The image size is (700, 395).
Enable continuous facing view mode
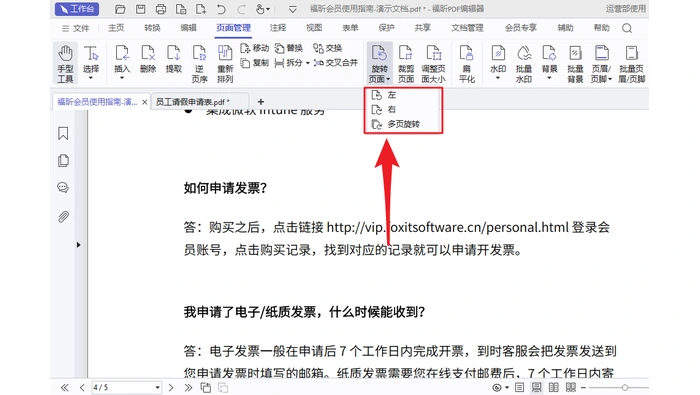pos(571,387)
